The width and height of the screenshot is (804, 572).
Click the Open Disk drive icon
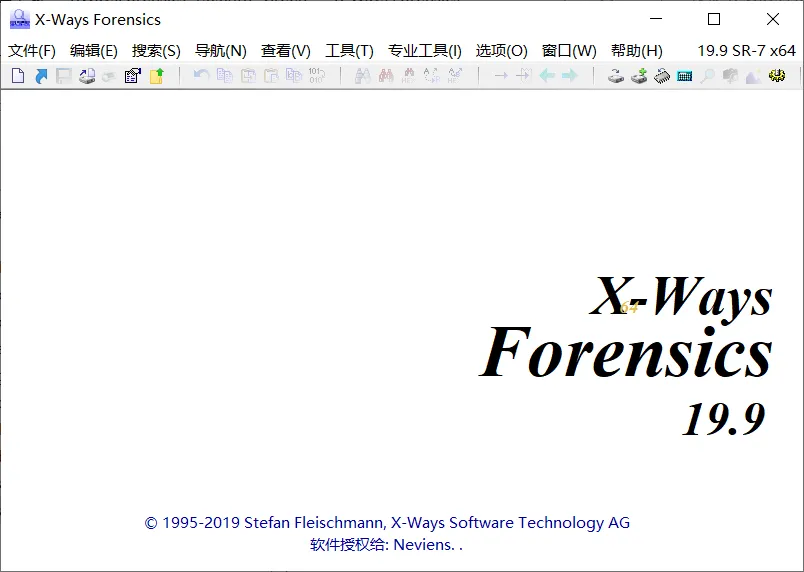616,76
